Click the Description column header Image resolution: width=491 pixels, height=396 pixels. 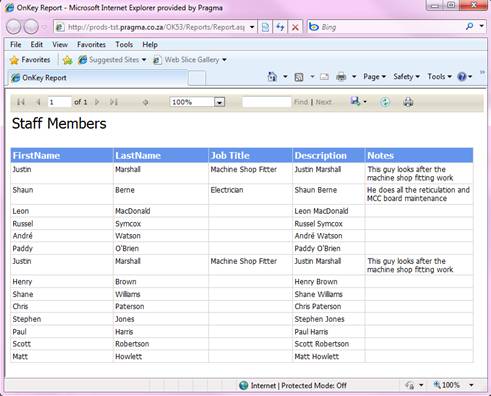coord(329,155)
